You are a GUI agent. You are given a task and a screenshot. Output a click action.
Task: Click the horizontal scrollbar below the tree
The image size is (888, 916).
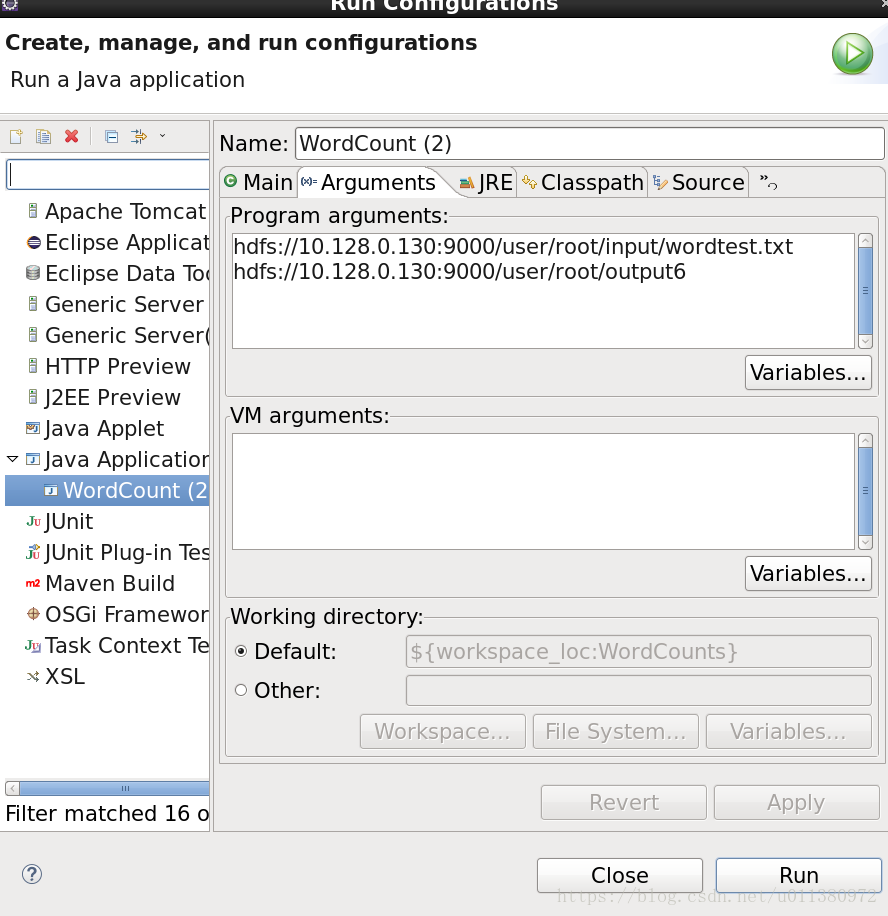click(x=110, y=788)
